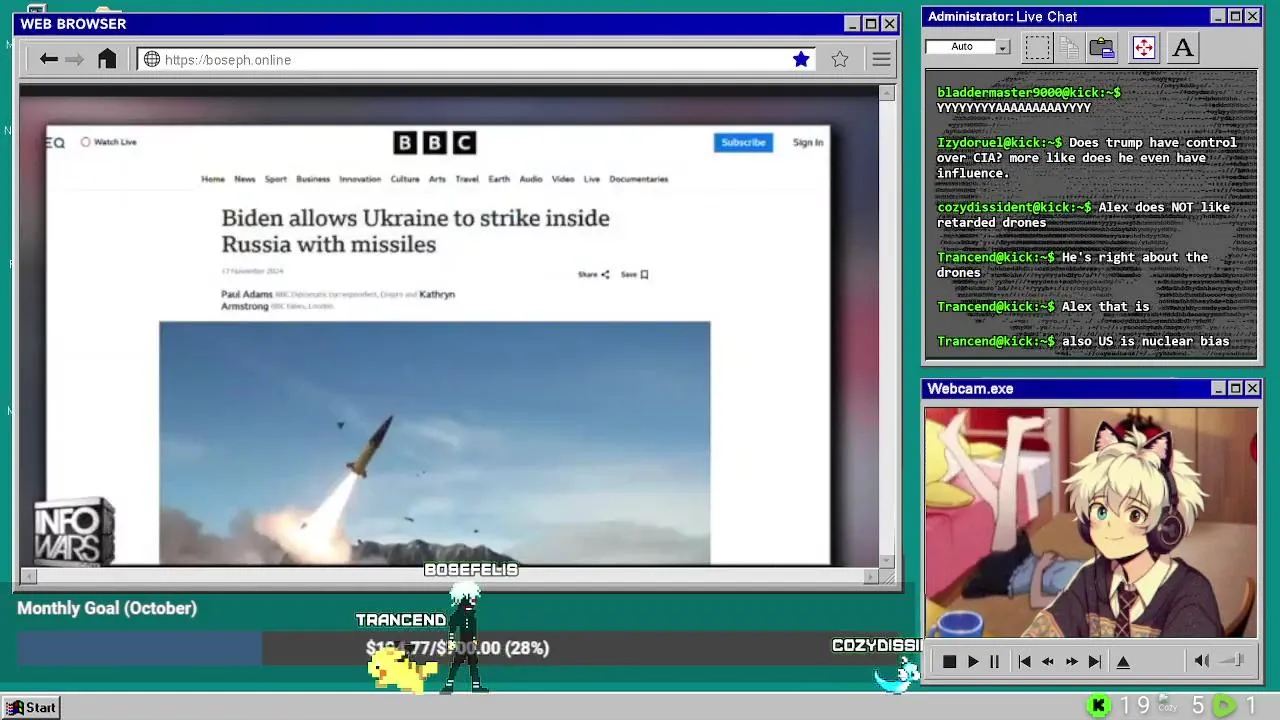Click Watch Live on BBC page
Viewport: 1280px width, 720px height.
tap(109, 142)
